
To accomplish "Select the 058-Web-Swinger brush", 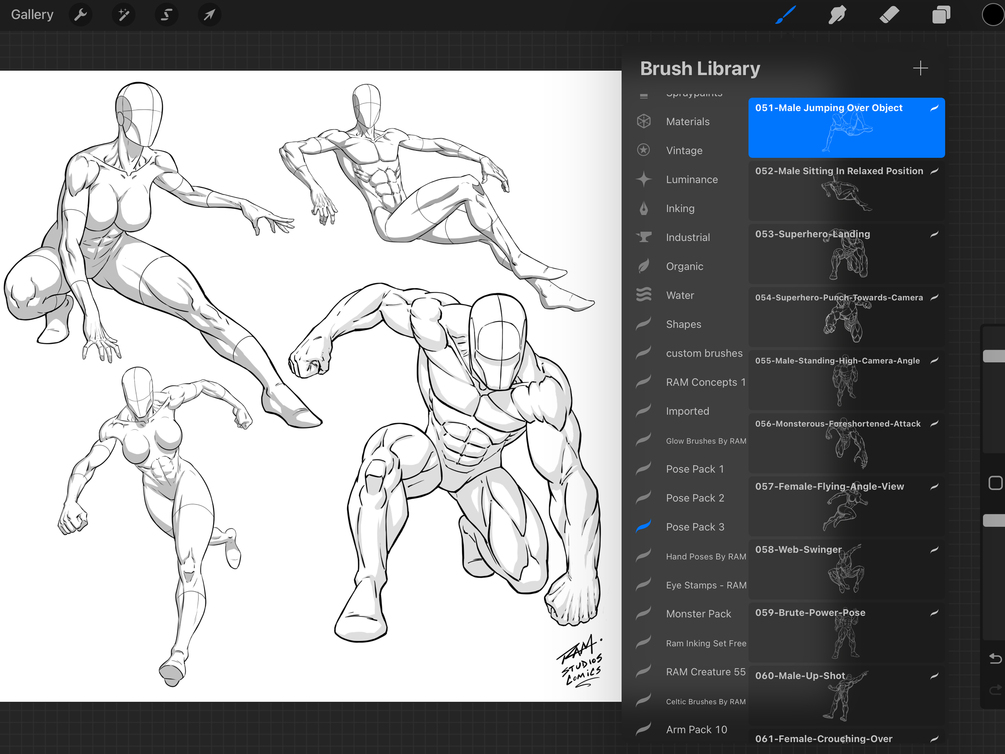I will (846, 569).
